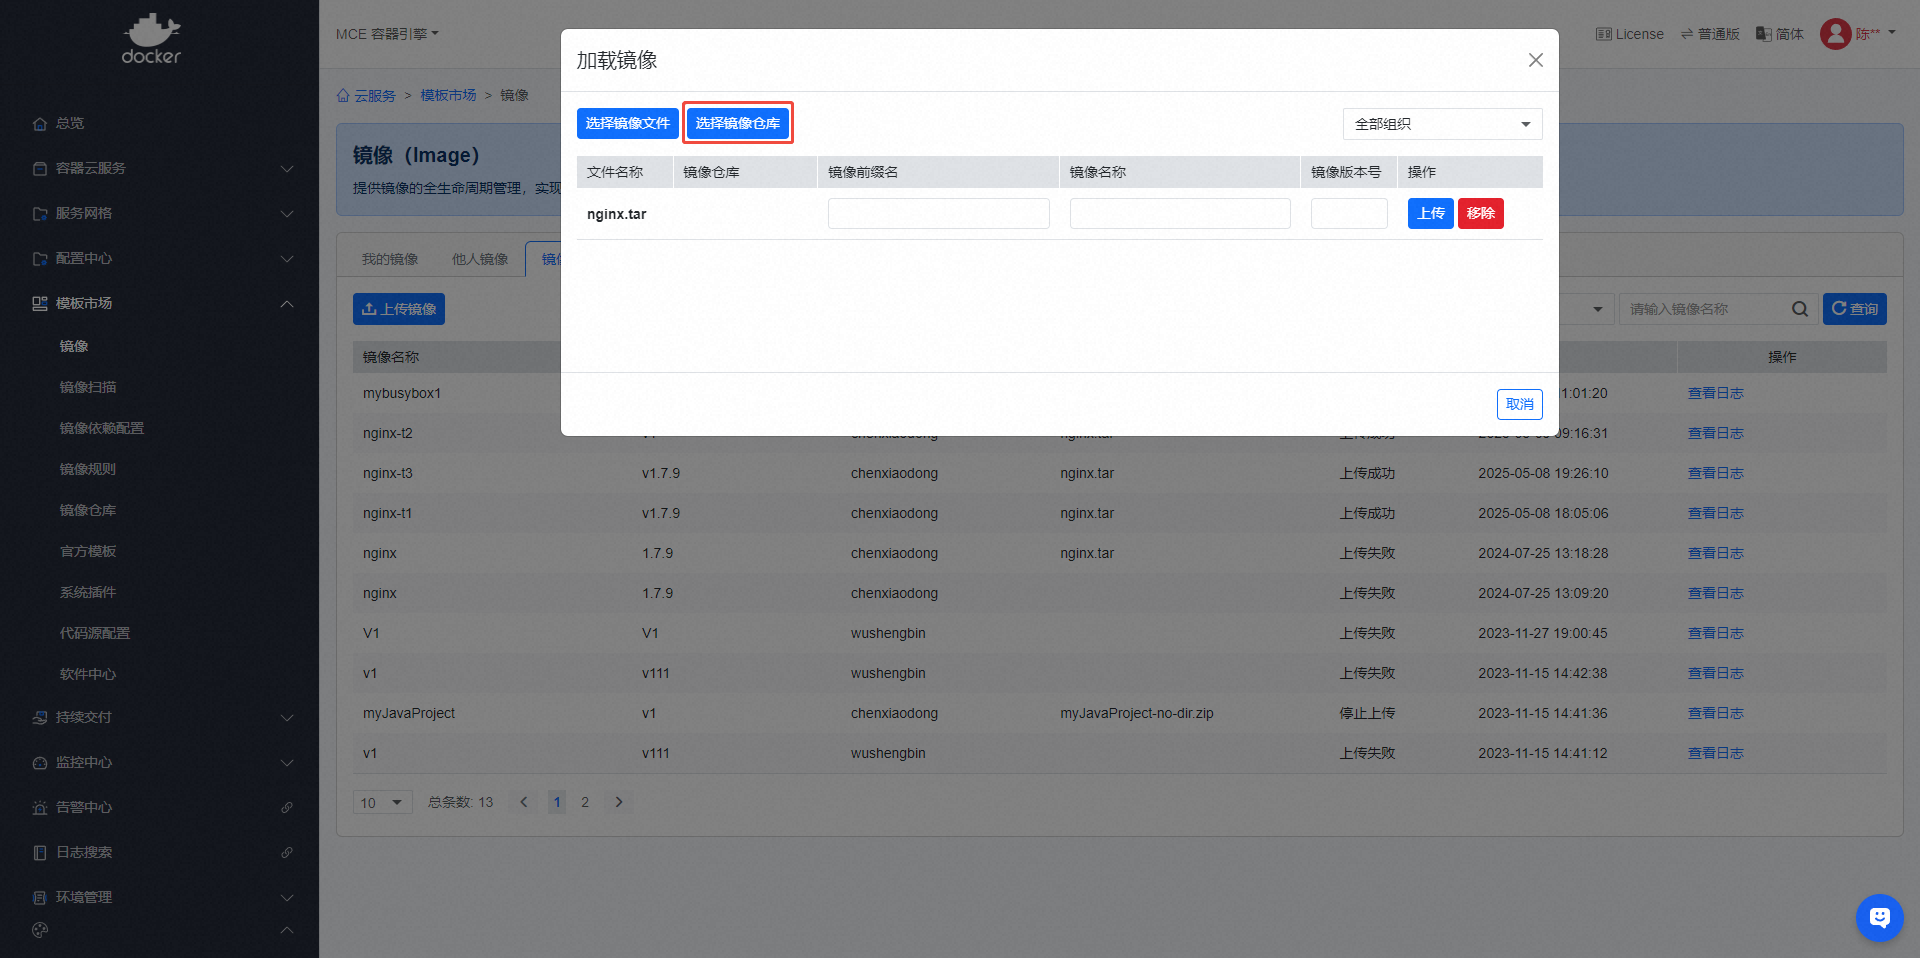Open the 镜像仓库 sidebar item
Screen dimensions: 1920x958
[88, 510]
